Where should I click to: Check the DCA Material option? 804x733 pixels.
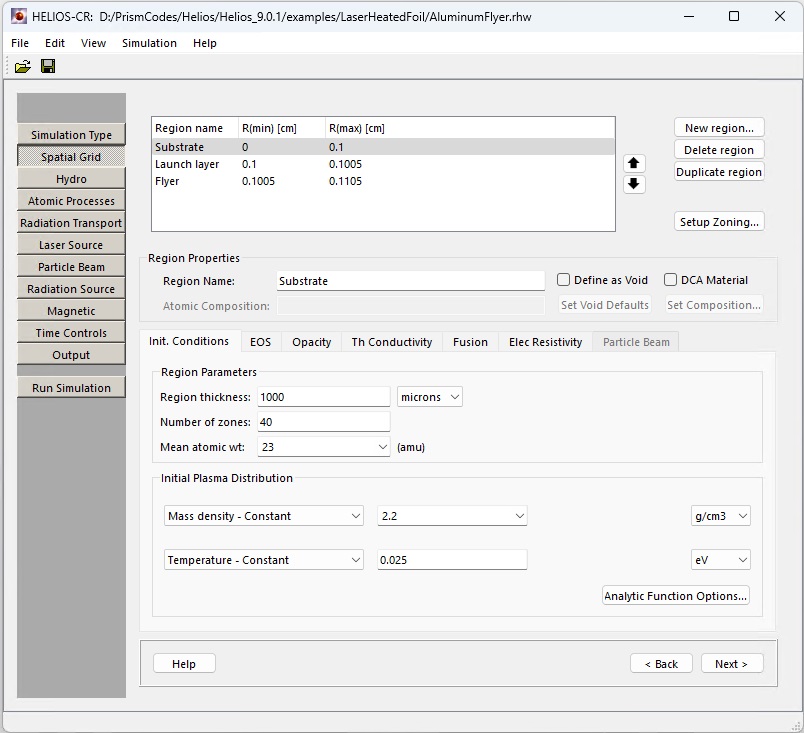pos(671,280)
